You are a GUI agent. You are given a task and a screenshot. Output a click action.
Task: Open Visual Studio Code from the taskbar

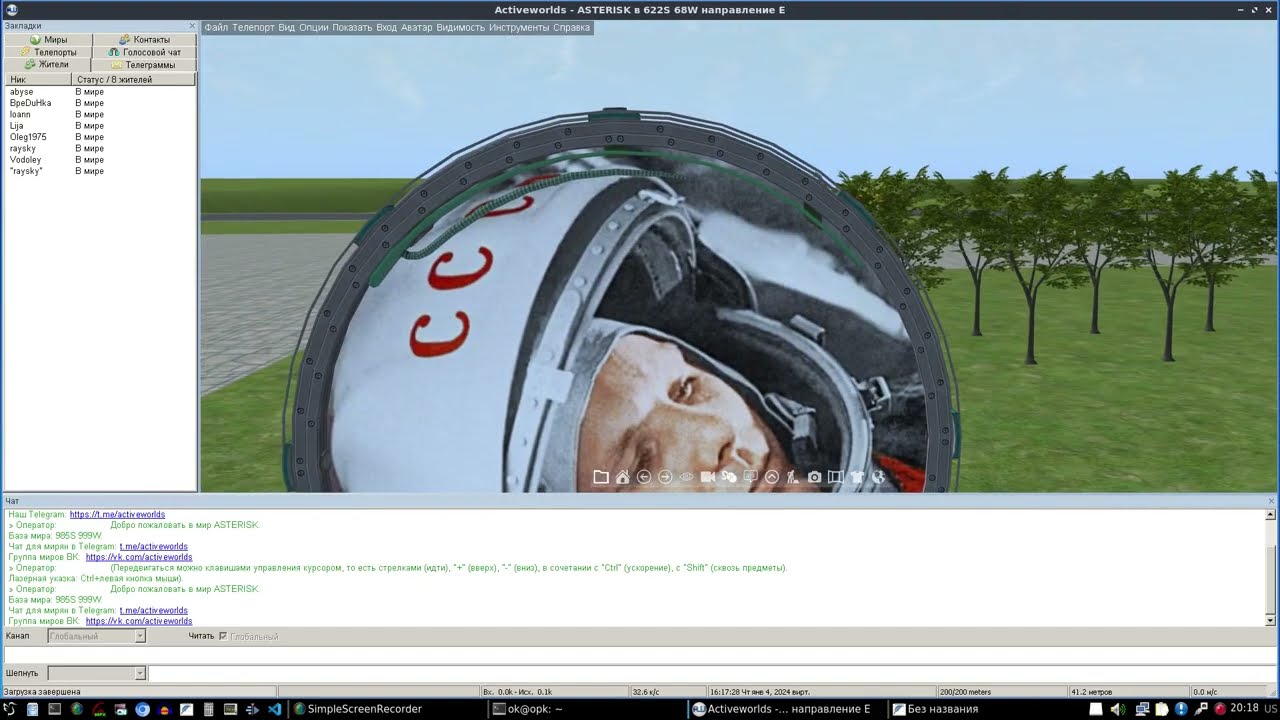(x=274, y=709)
